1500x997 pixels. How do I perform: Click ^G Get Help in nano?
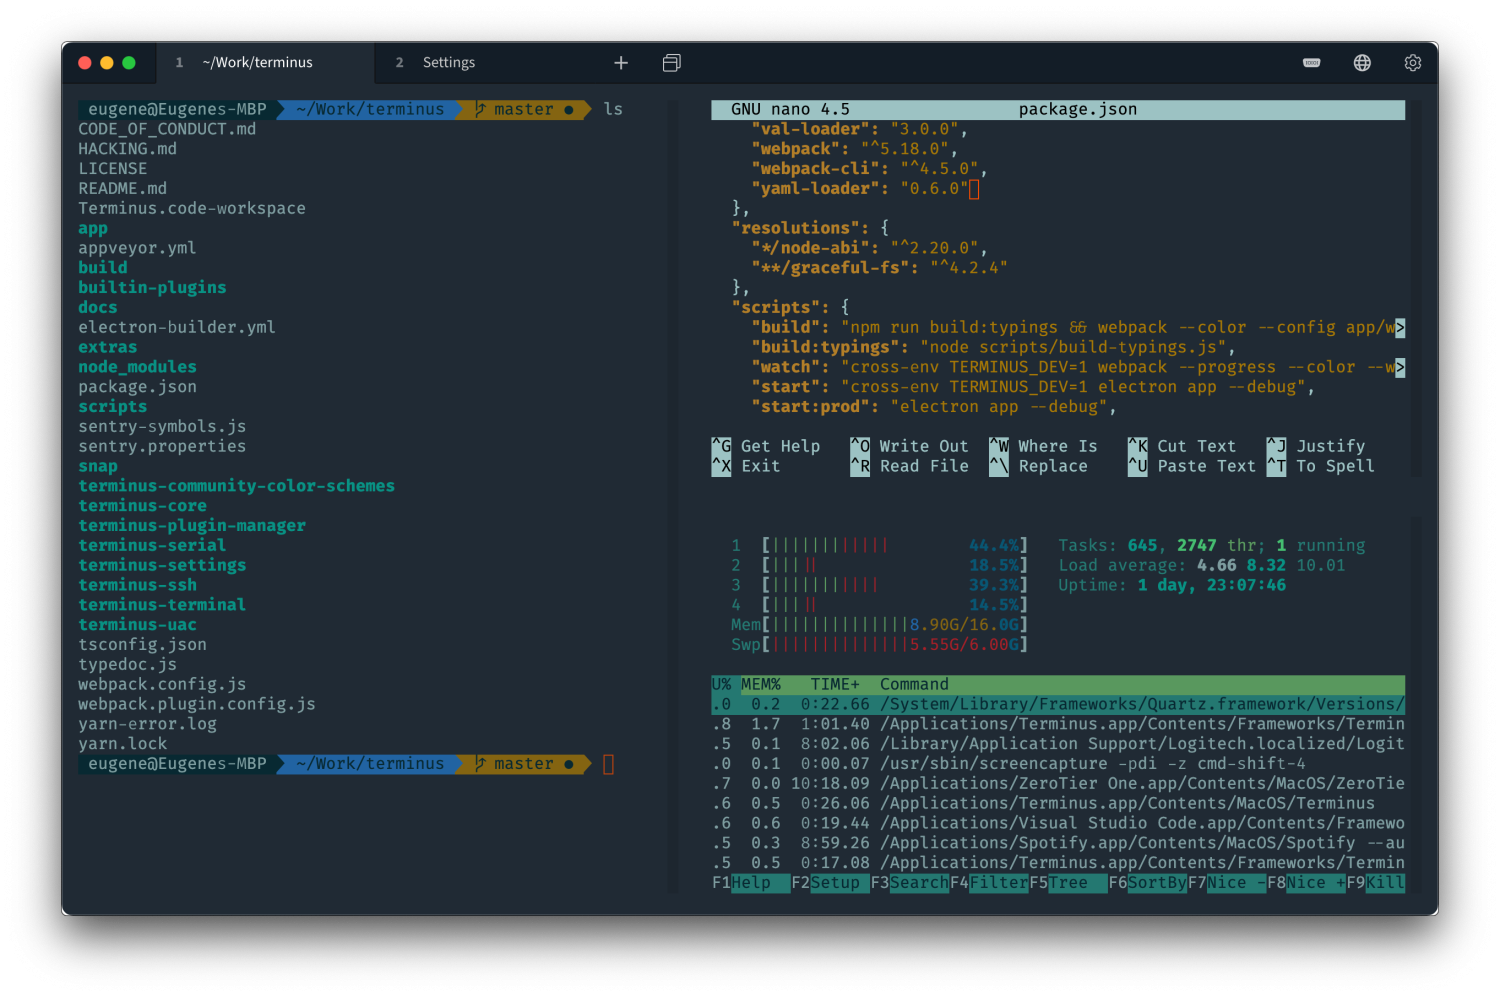(x=766, y=447)
